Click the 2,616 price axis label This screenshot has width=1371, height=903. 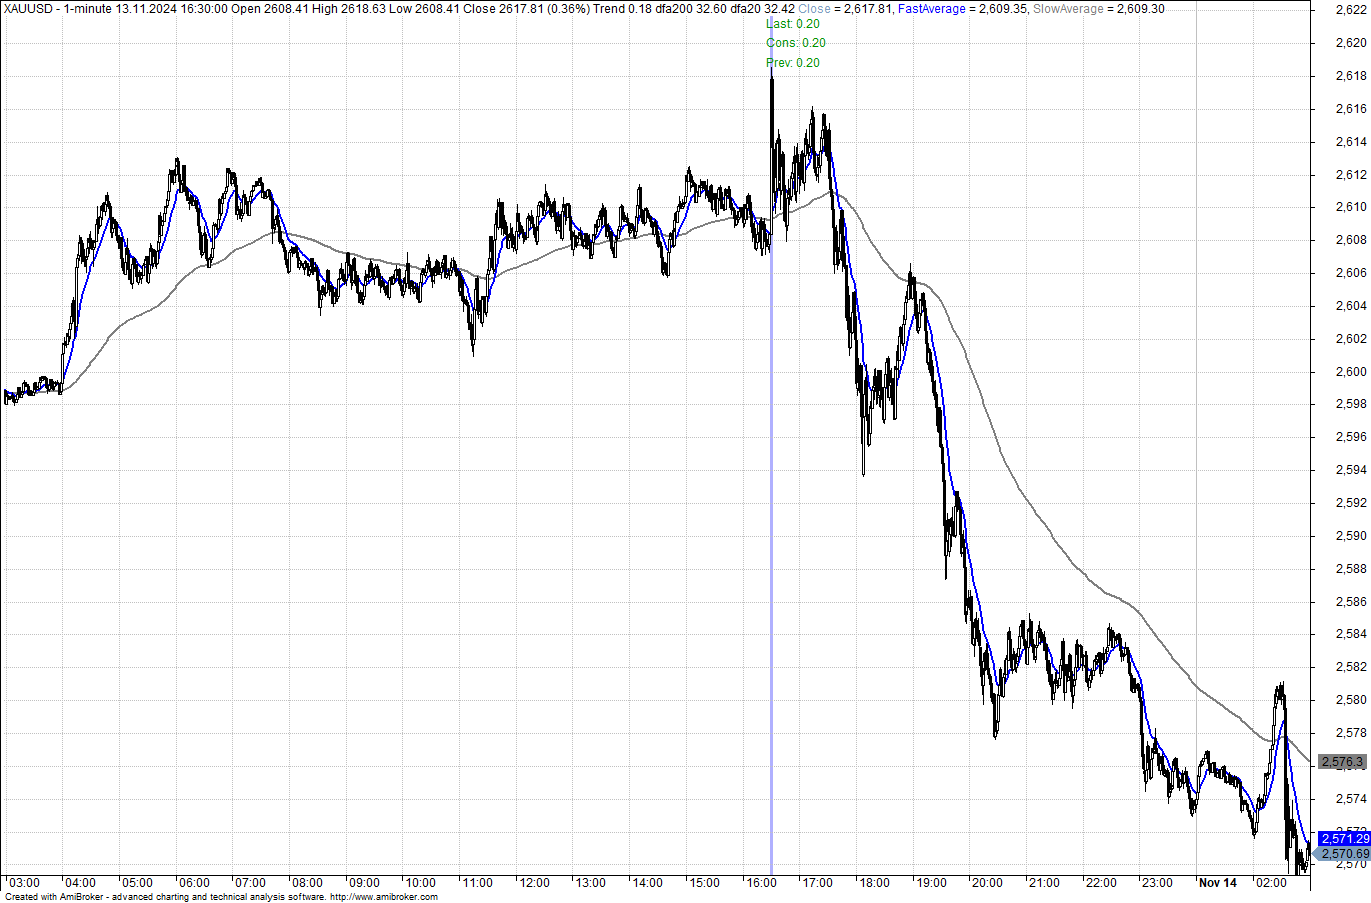click(x=1351, y=109)
